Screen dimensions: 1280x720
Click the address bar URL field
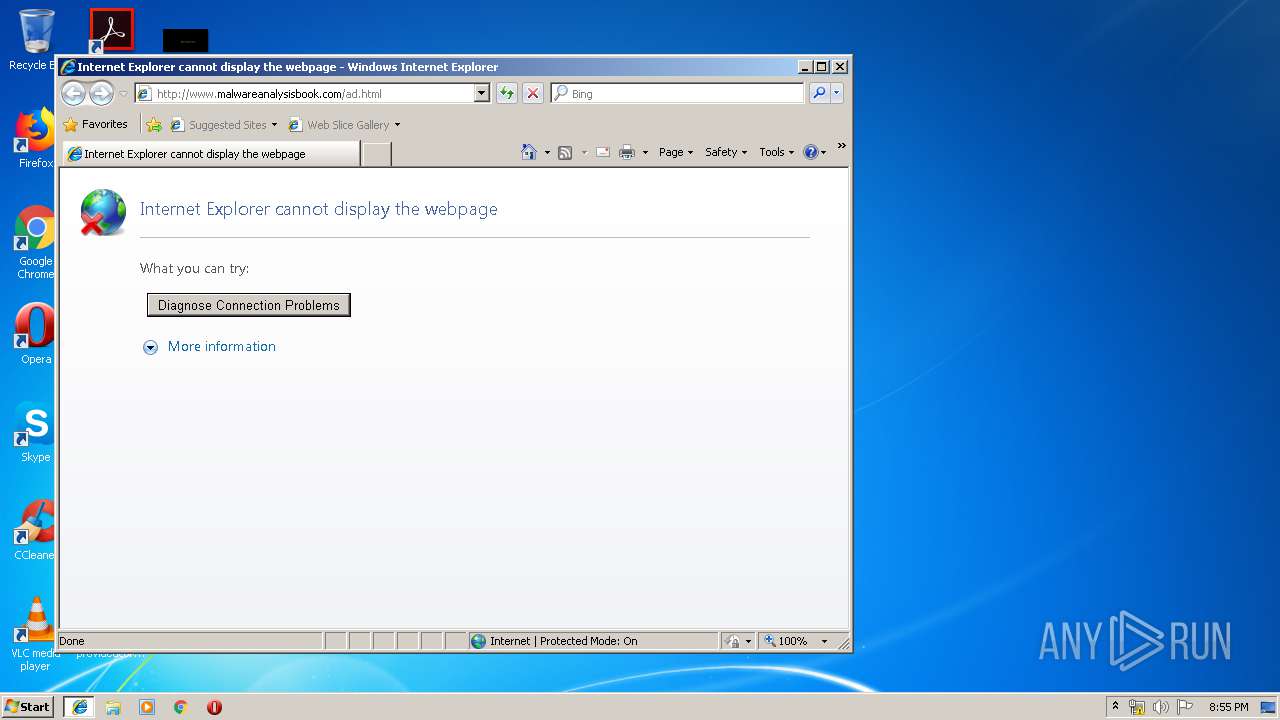[304, 94]
